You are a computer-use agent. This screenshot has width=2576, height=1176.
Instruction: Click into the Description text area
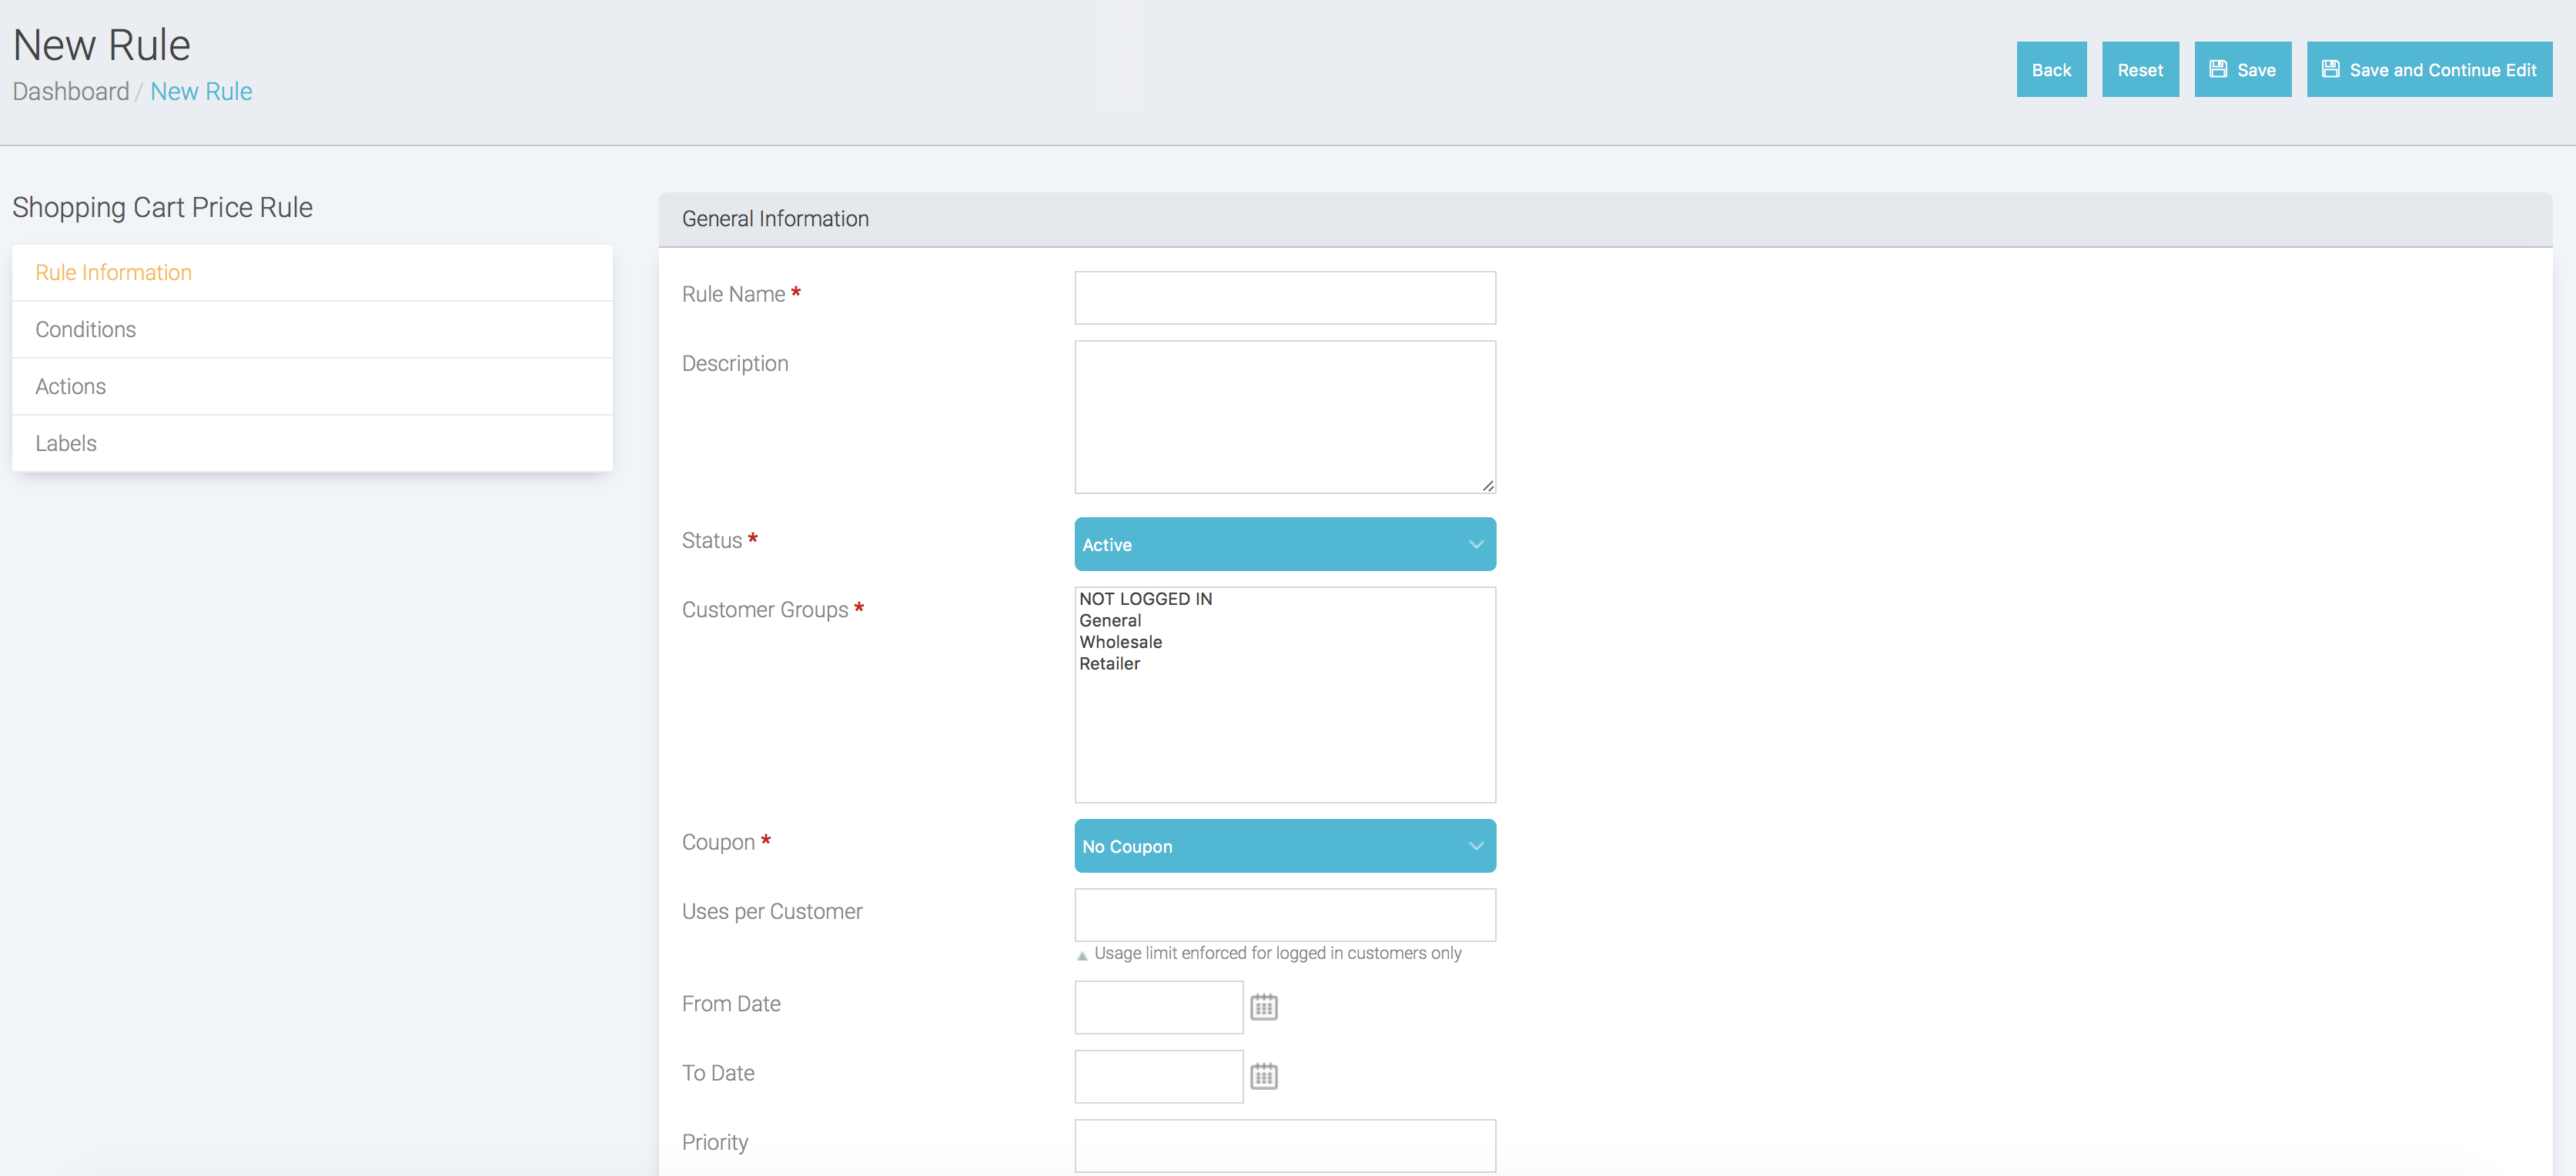point(1284,416)
